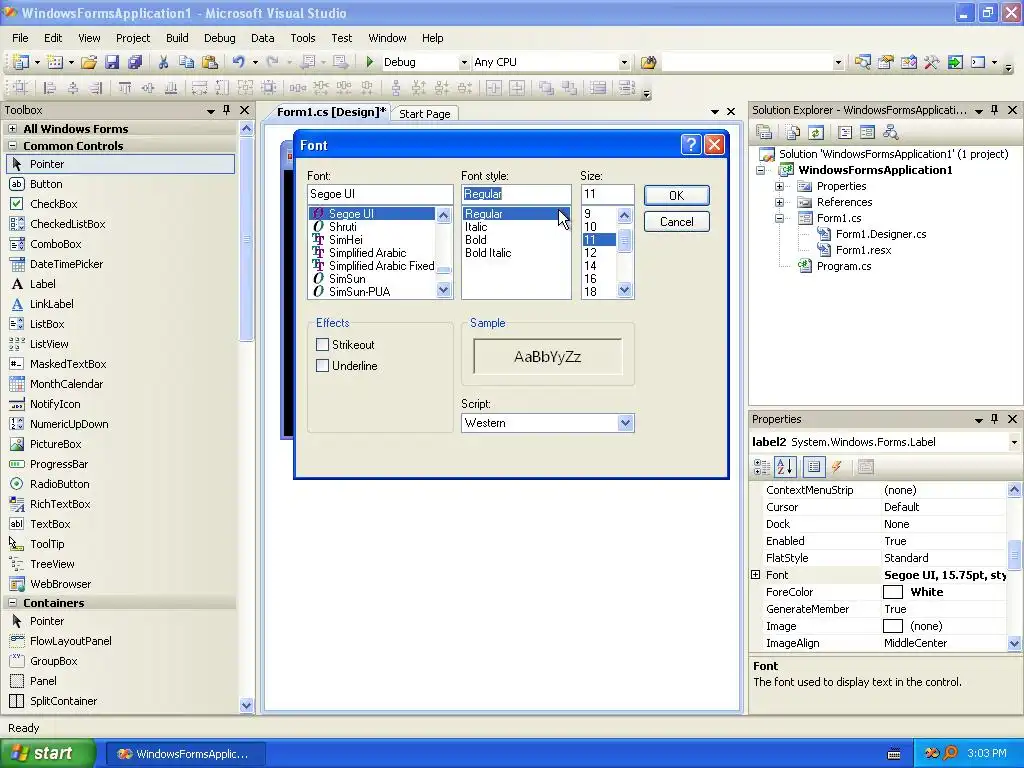Toggle auto-hide pin on Solution Explorer
The width and height of the screenshot is (1024, 768).
click(x=995, y=110)
